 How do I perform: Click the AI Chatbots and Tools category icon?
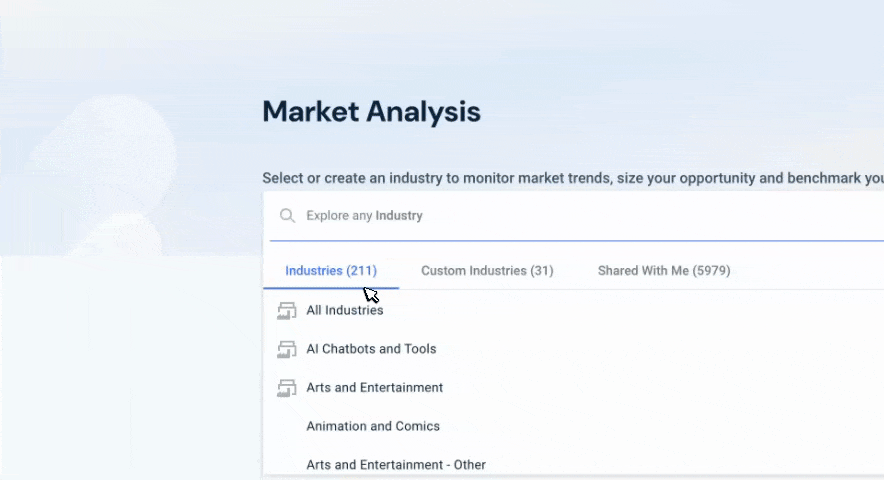click(x=287, y=349)
